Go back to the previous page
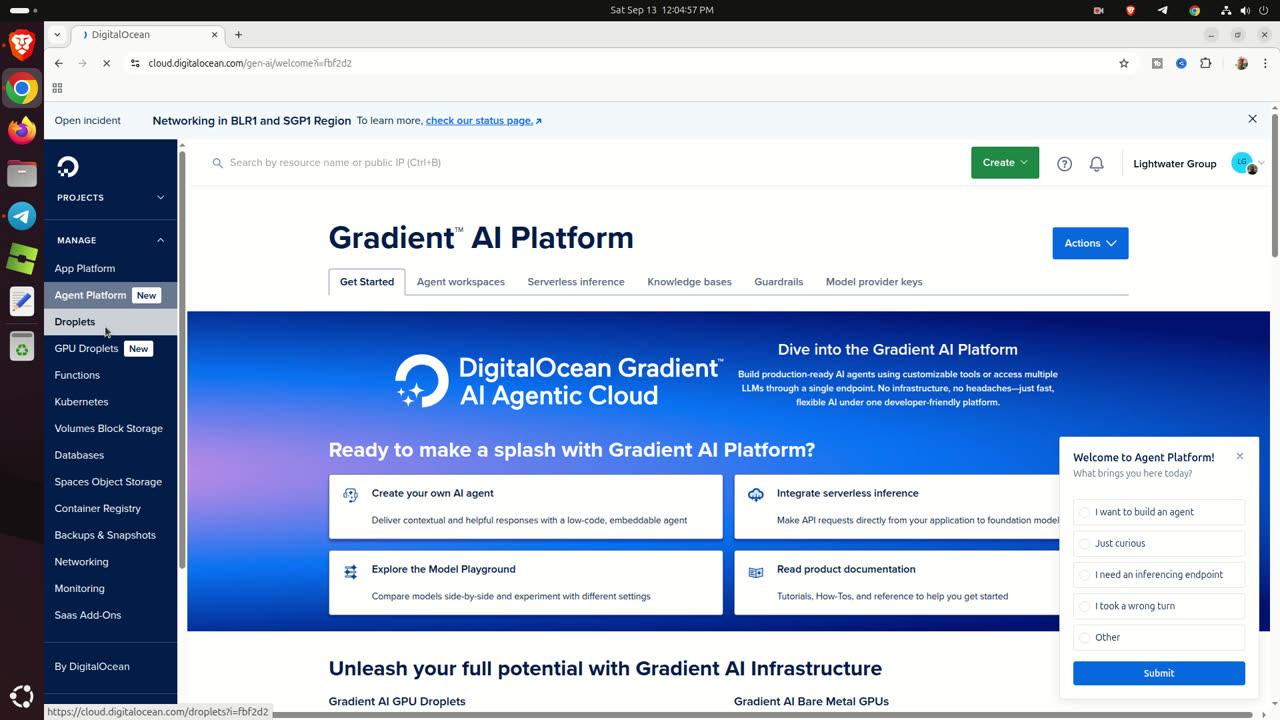Image resolution: width=1280 pixels, height=720 pixels. (59, 63)
